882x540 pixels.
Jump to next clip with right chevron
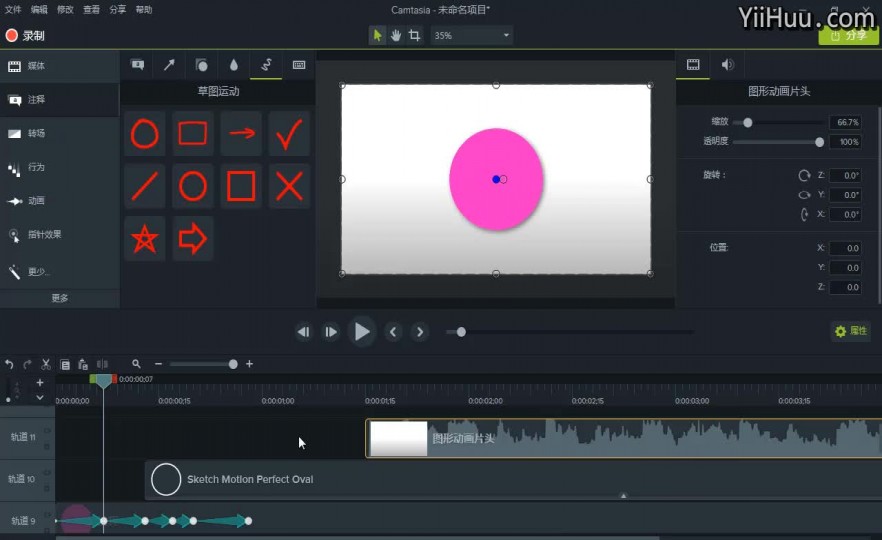(420, 332)
